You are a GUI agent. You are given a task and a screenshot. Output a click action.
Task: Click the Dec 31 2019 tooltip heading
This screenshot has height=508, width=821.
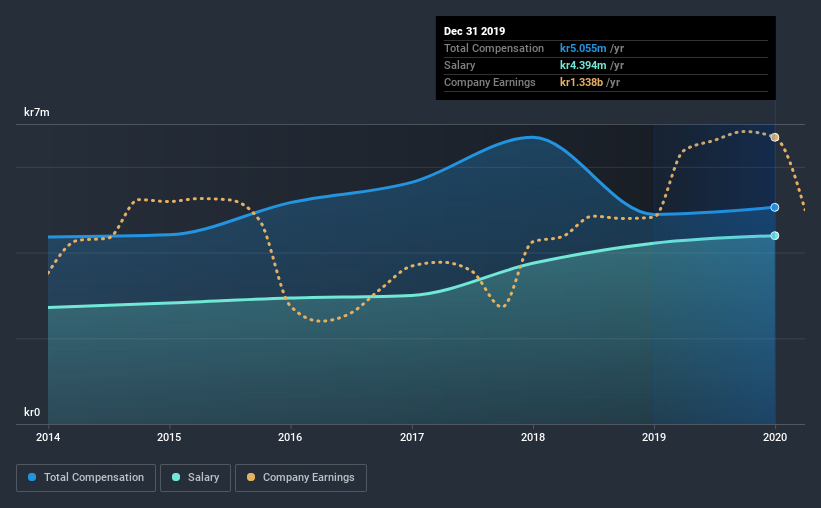474,31
